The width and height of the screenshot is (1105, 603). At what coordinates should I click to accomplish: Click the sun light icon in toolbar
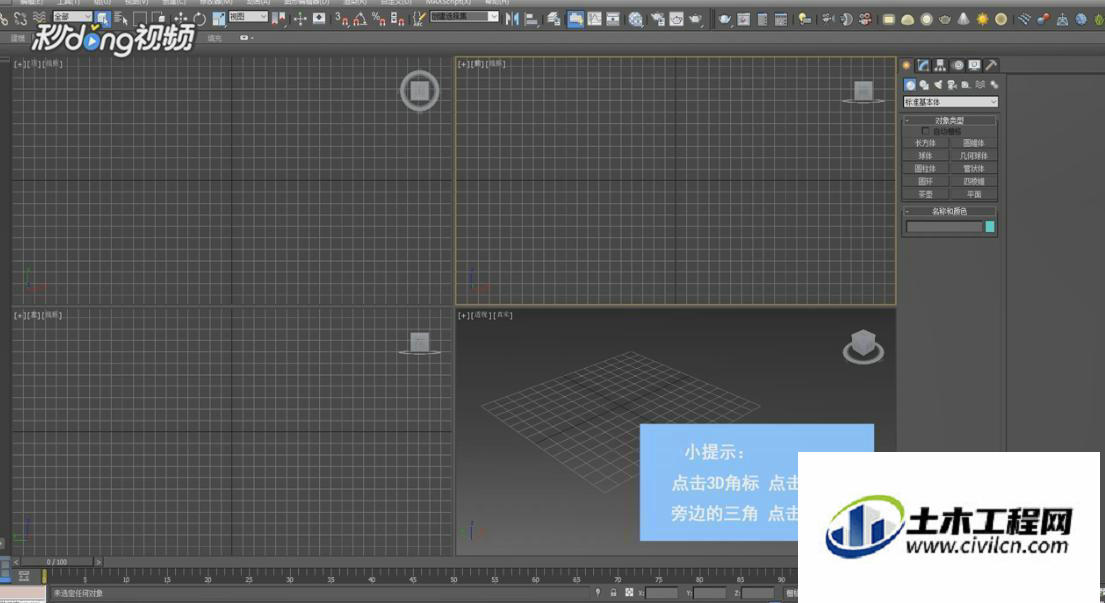pos(982,19)
